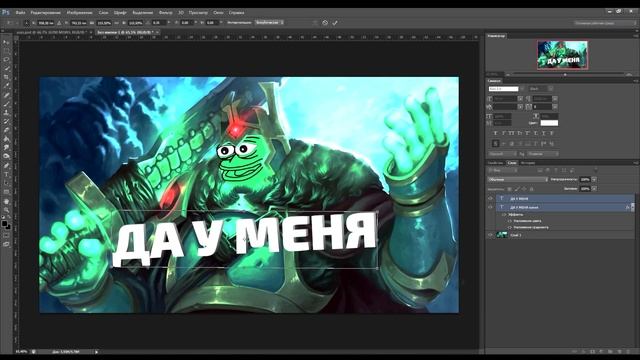640x360 pixels.
Task: Lock transparent pixels icon in Layers
Action: click(x=509, y=189)
